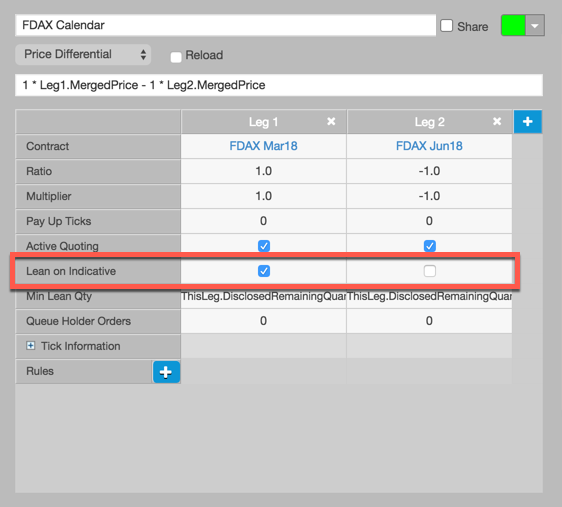Edit Leg 2 Pay Up Ticks value

click(x=429, y=221)
